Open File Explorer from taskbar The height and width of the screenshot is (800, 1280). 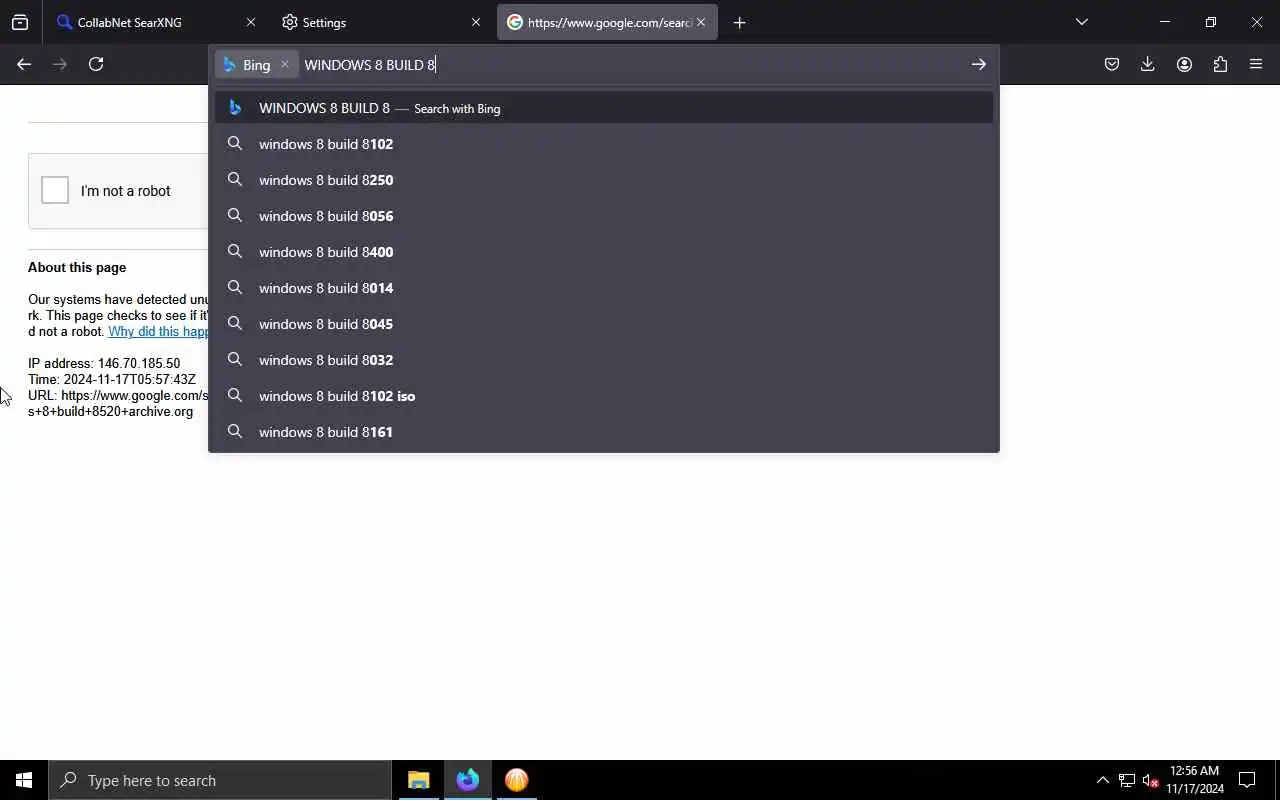coord(419,780)
